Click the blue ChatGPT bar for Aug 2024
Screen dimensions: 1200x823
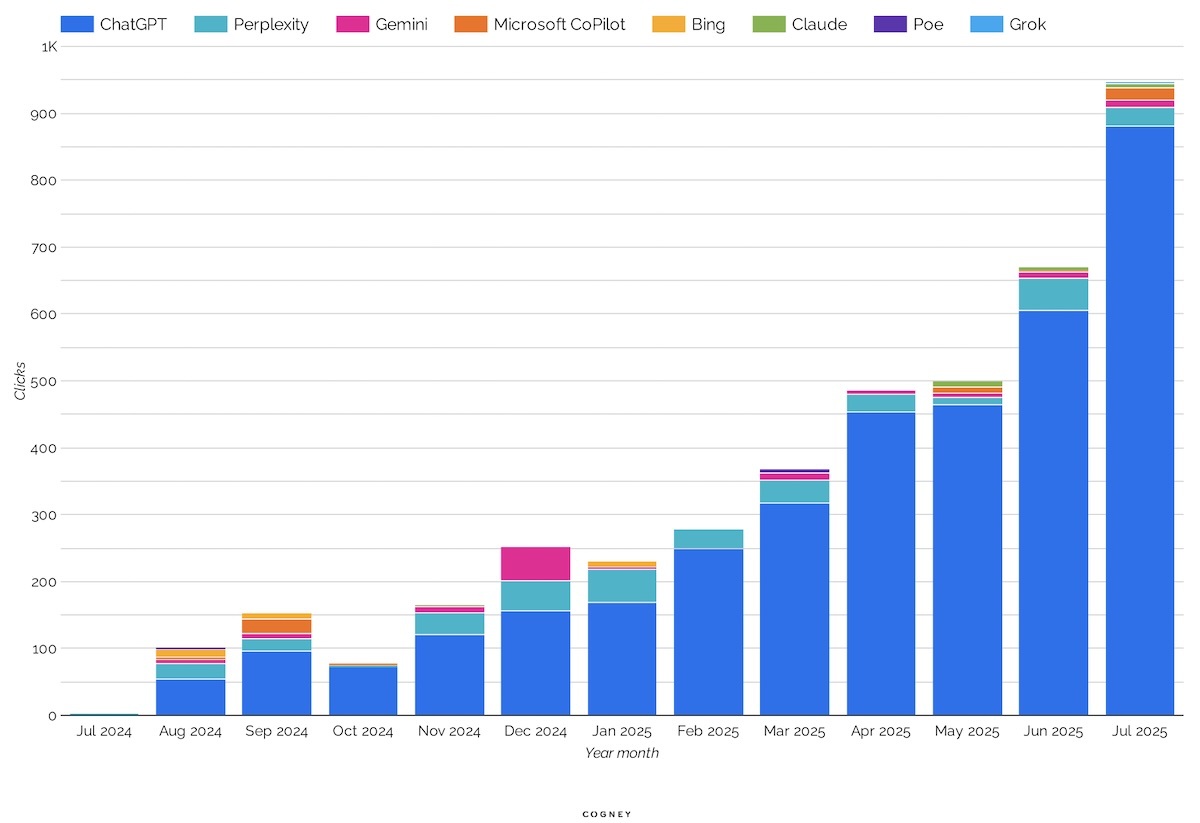click(191, 697)
